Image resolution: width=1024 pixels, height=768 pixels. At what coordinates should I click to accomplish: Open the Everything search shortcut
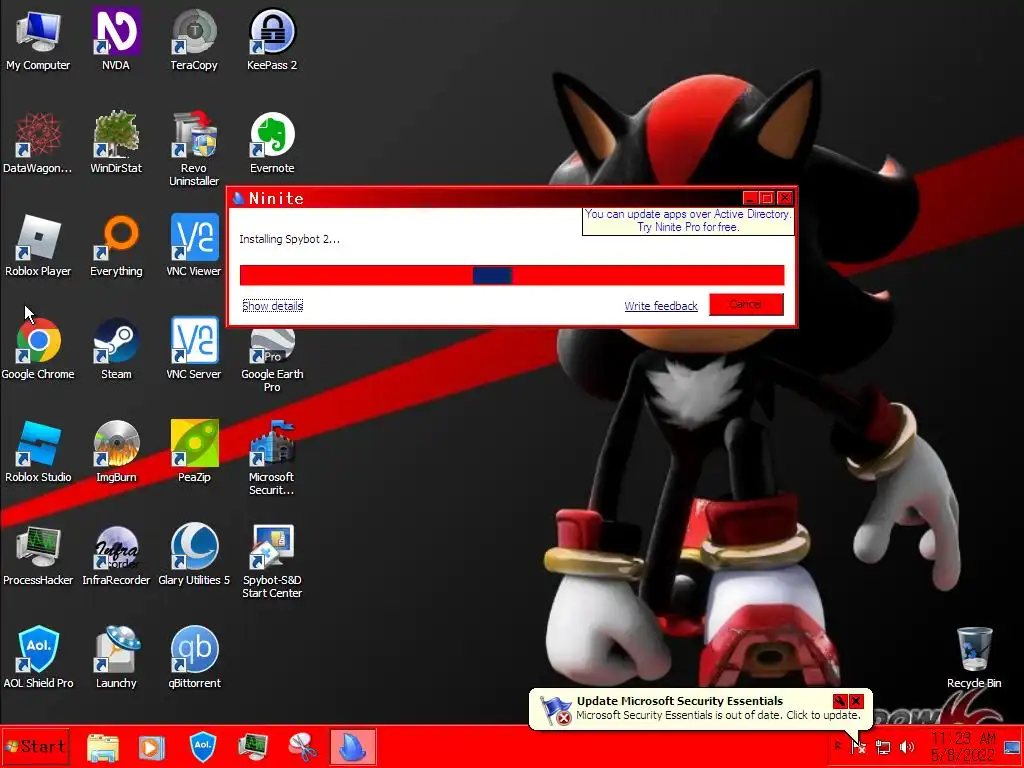coord(116,246)
